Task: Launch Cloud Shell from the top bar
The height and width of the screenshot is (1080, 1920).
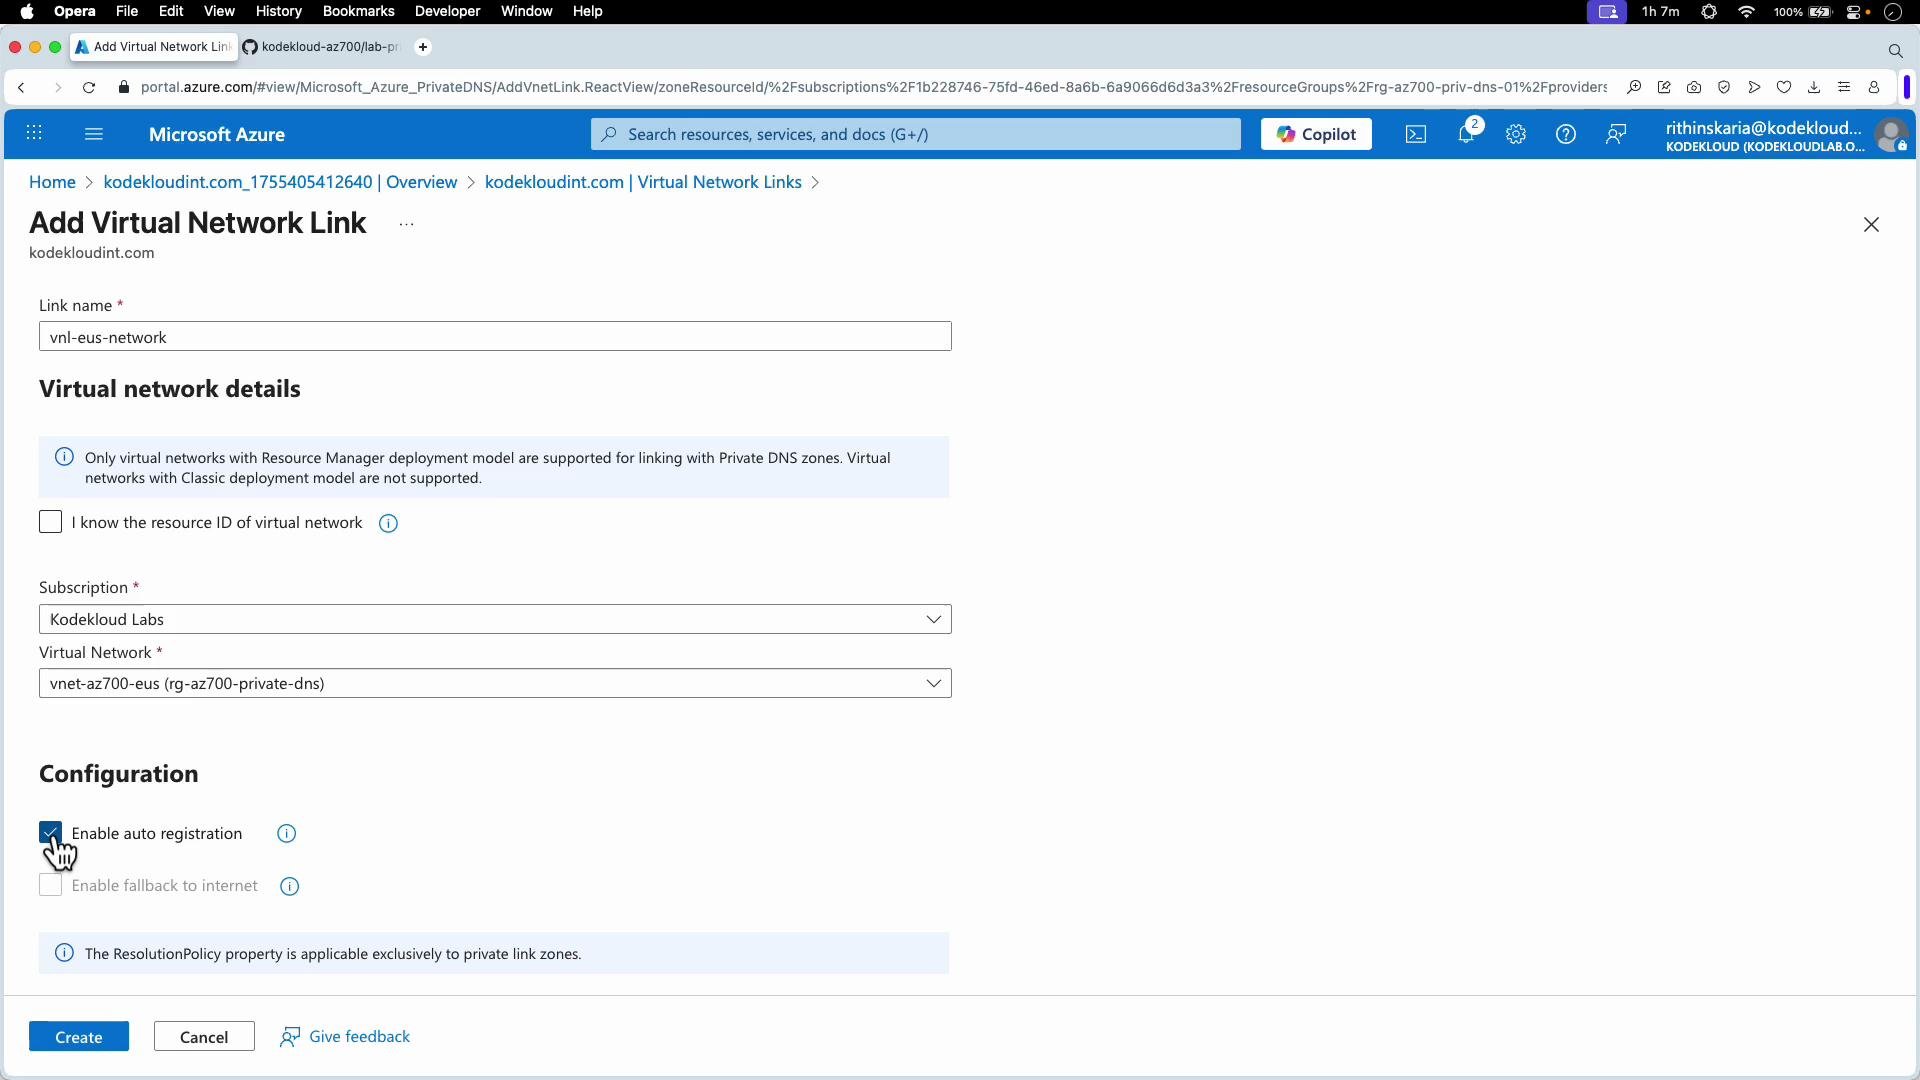Action: (x=1416, y=134)
